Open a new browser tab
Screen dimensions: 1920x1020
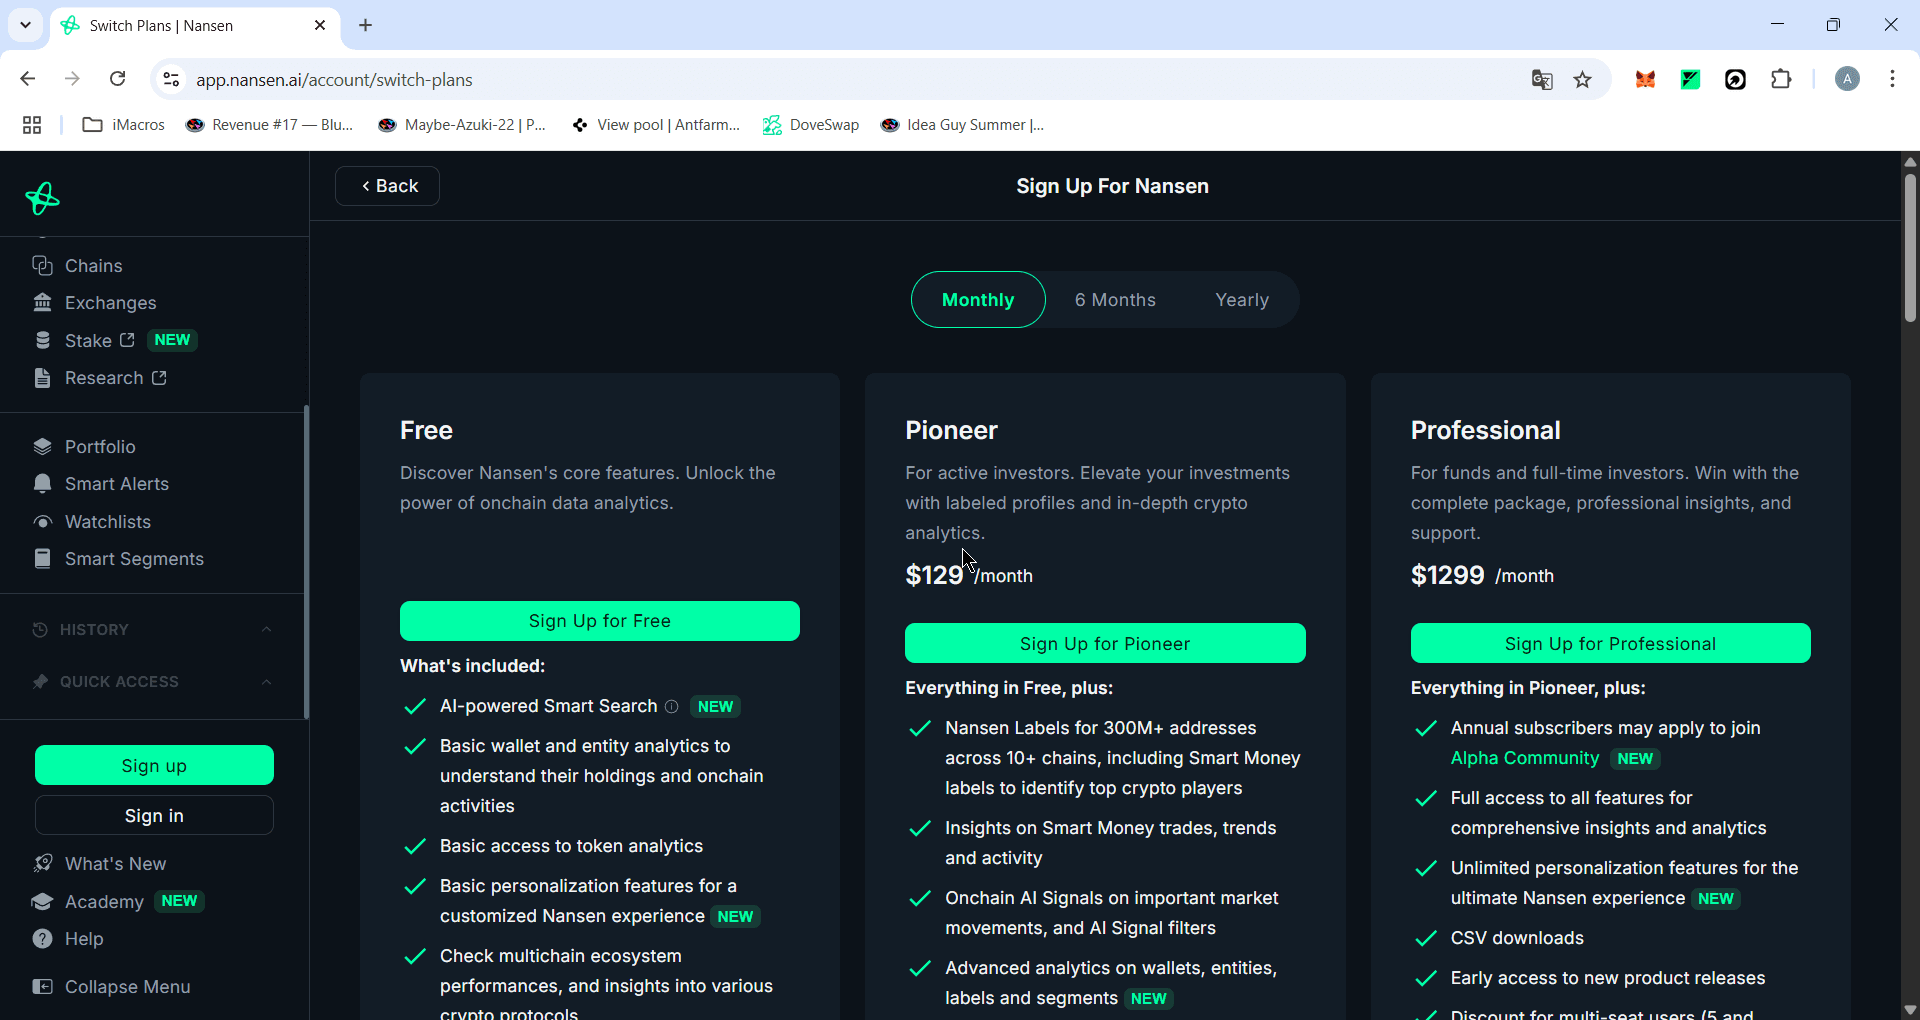(x=366, y=25)
